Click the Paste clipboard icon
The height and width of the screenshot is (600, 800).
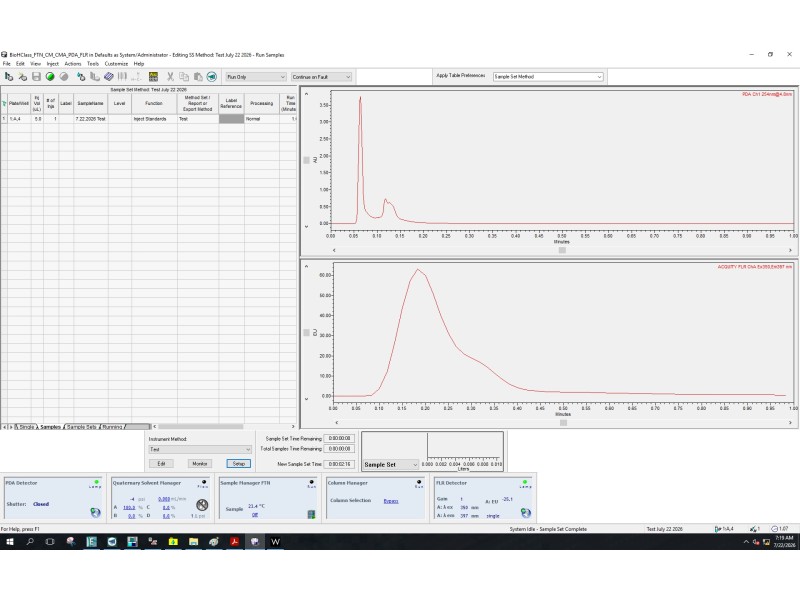tap(198, 77)
